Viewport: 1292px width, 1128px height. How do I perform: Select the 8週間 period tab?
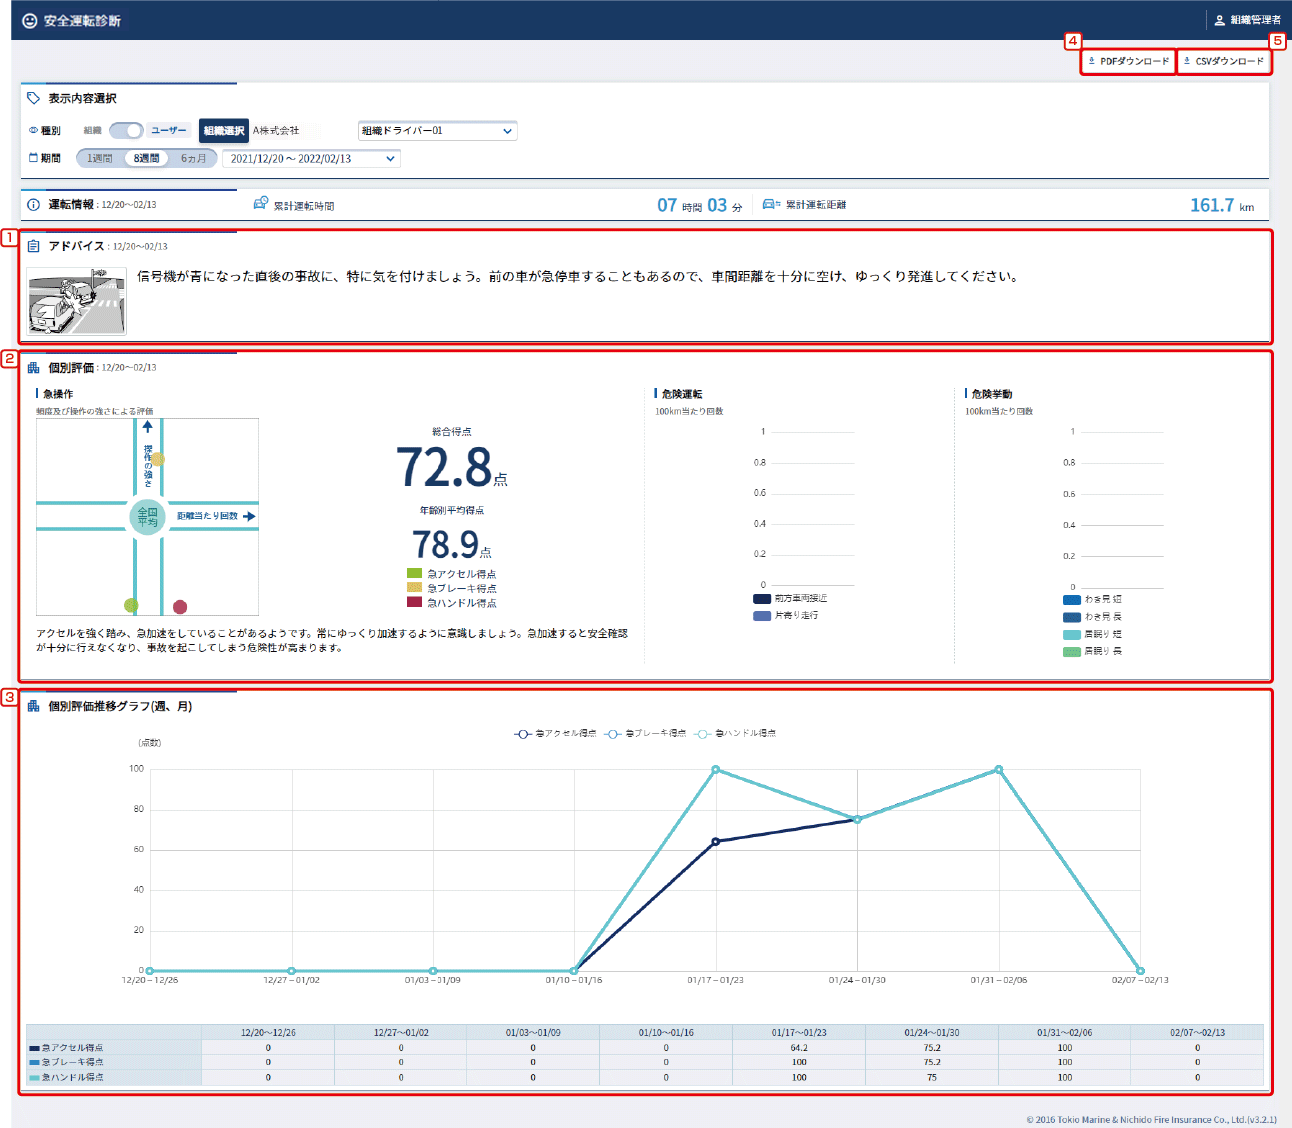(147, 158)
